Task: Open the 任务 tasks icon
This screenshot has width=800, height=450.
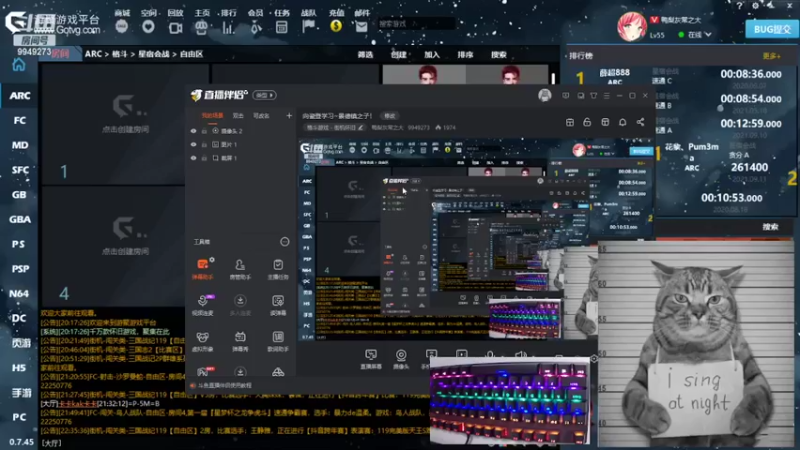Action: [x=282, y=27]
